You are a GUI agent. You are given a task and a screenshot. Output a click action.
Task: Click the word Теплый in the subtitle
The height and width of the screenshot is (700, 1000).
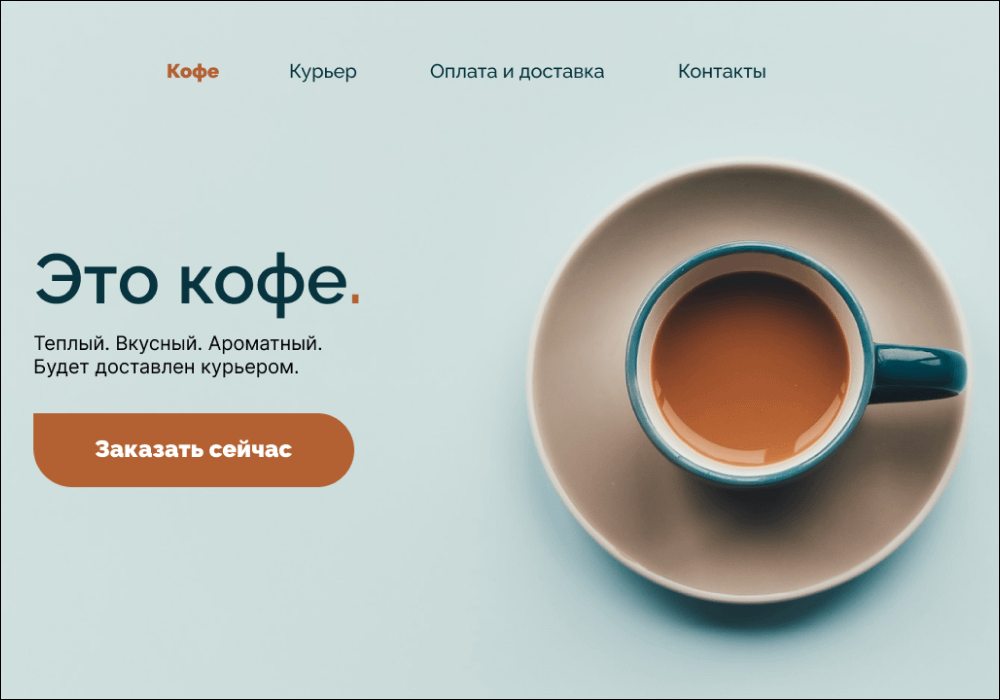click(x=71, y=343)
